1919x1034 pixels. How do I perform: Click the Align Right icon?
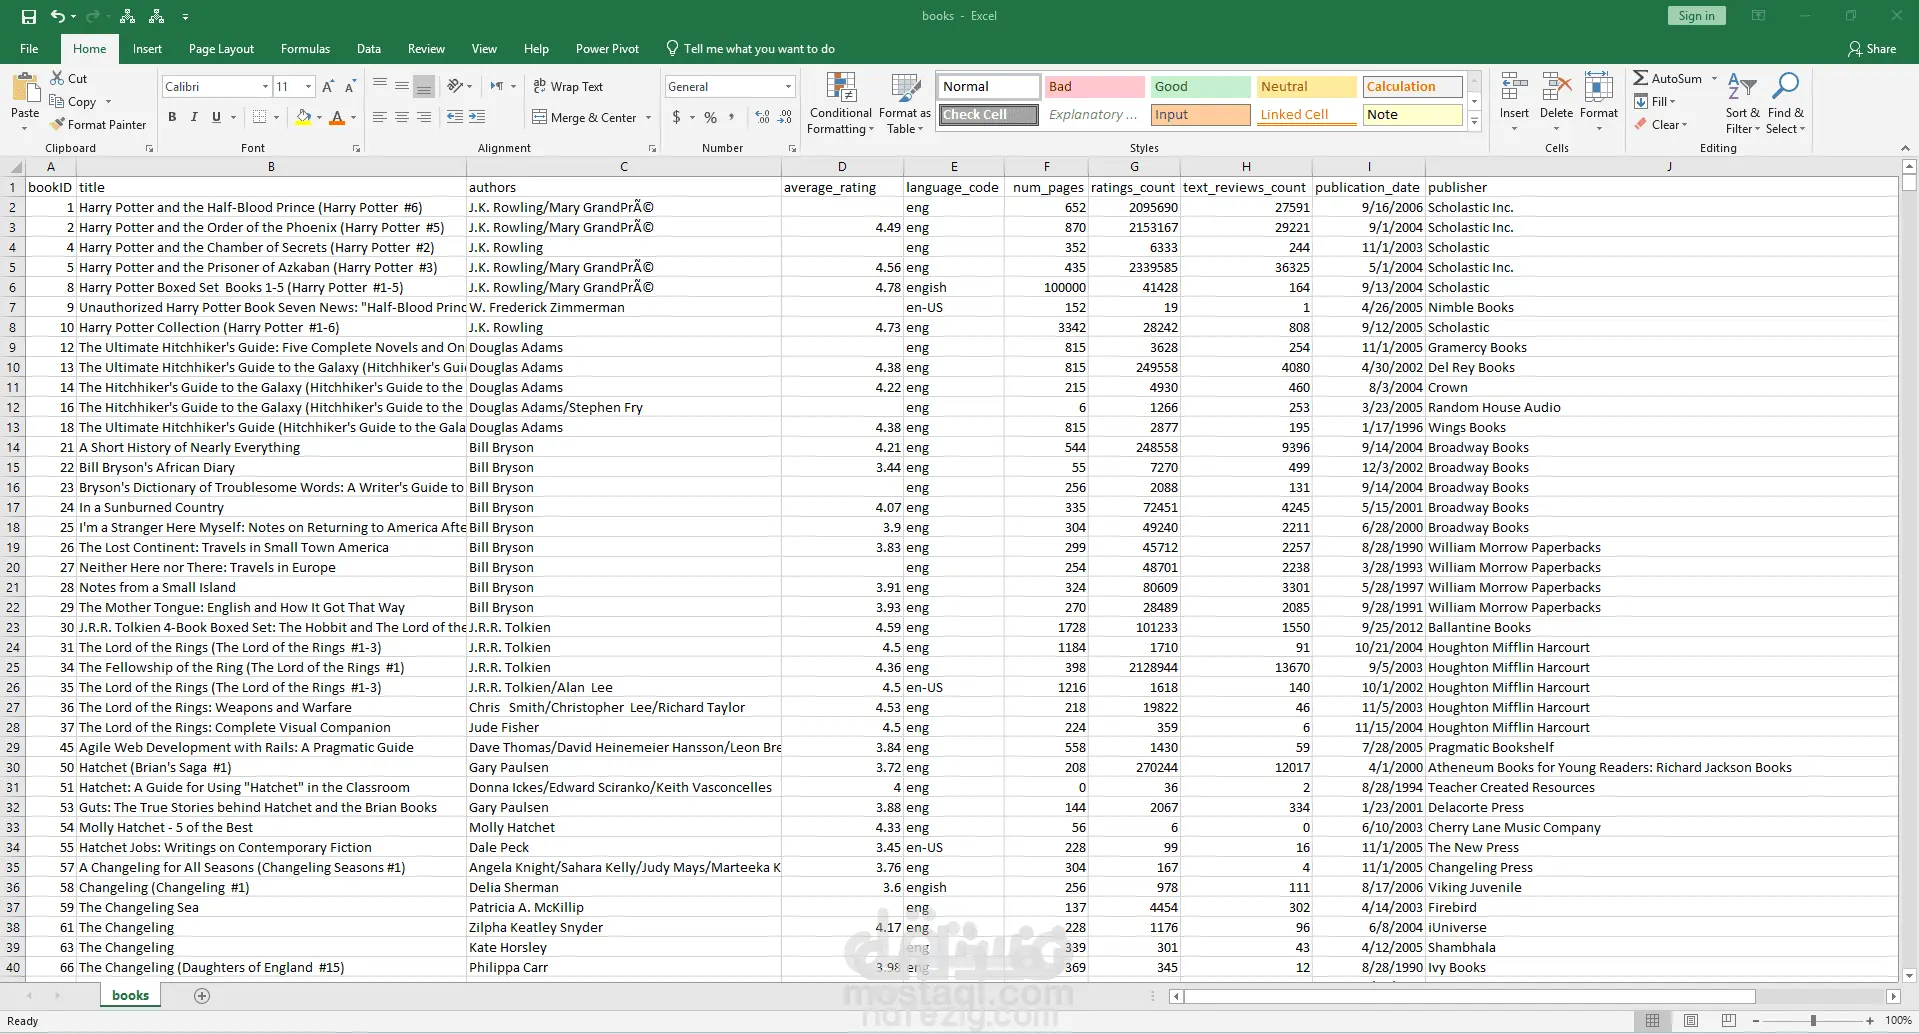tap(424, 117)
